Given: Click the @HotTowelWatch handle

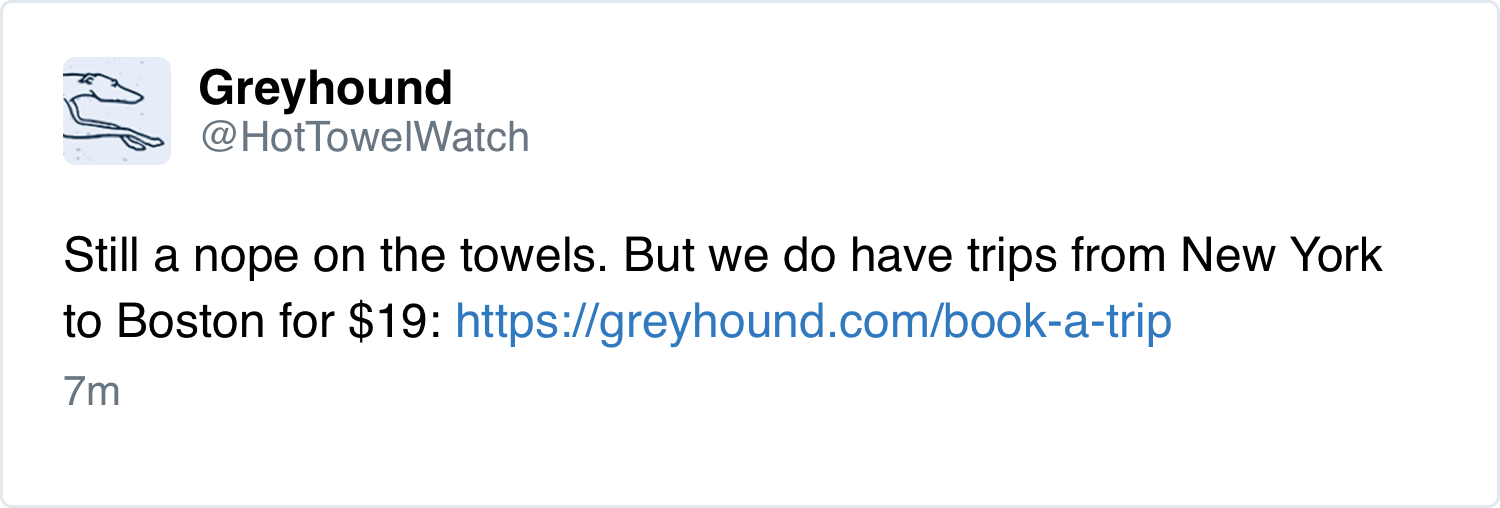Looking at the screenshot, I should pyautogui.click(x=364, y=138).
